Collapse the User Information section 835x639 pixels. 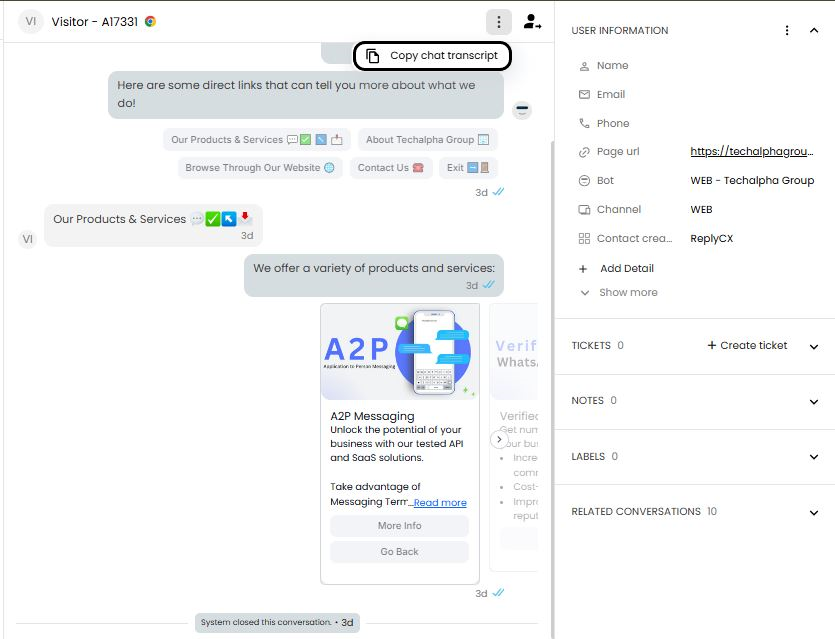[x=814, y=31]
